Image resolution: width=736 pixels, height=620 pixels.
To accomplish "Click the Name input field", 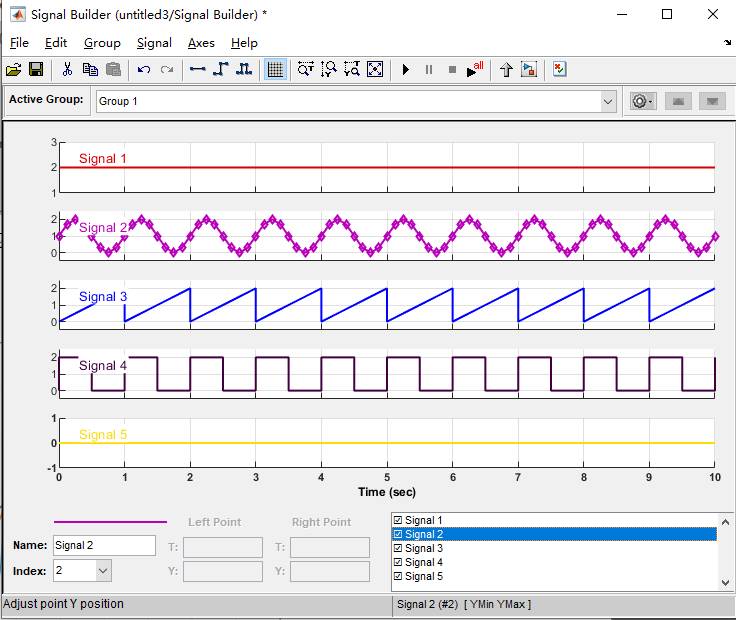I will (x=104, y=546).
